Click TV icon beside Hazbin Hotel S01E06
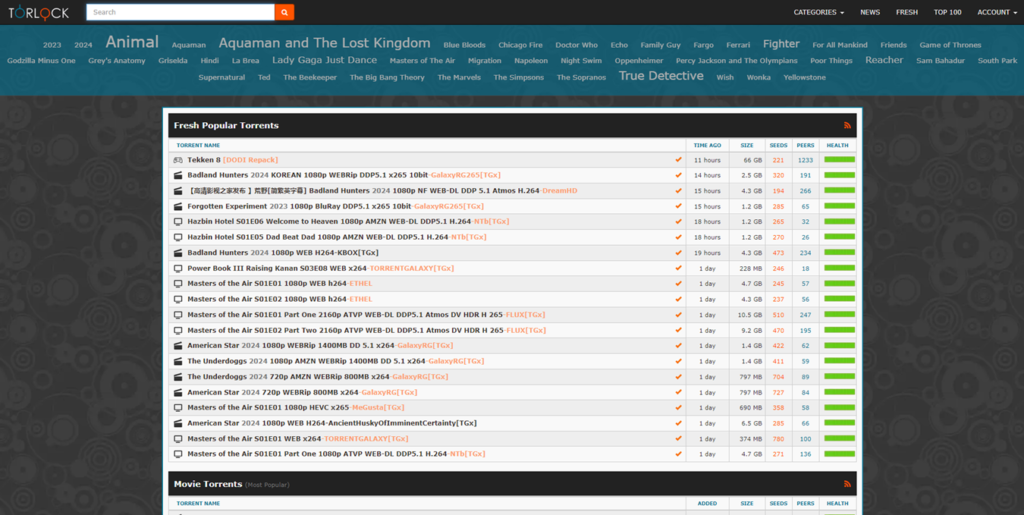This screenshot has height=515, width=1024. point(178,222)
